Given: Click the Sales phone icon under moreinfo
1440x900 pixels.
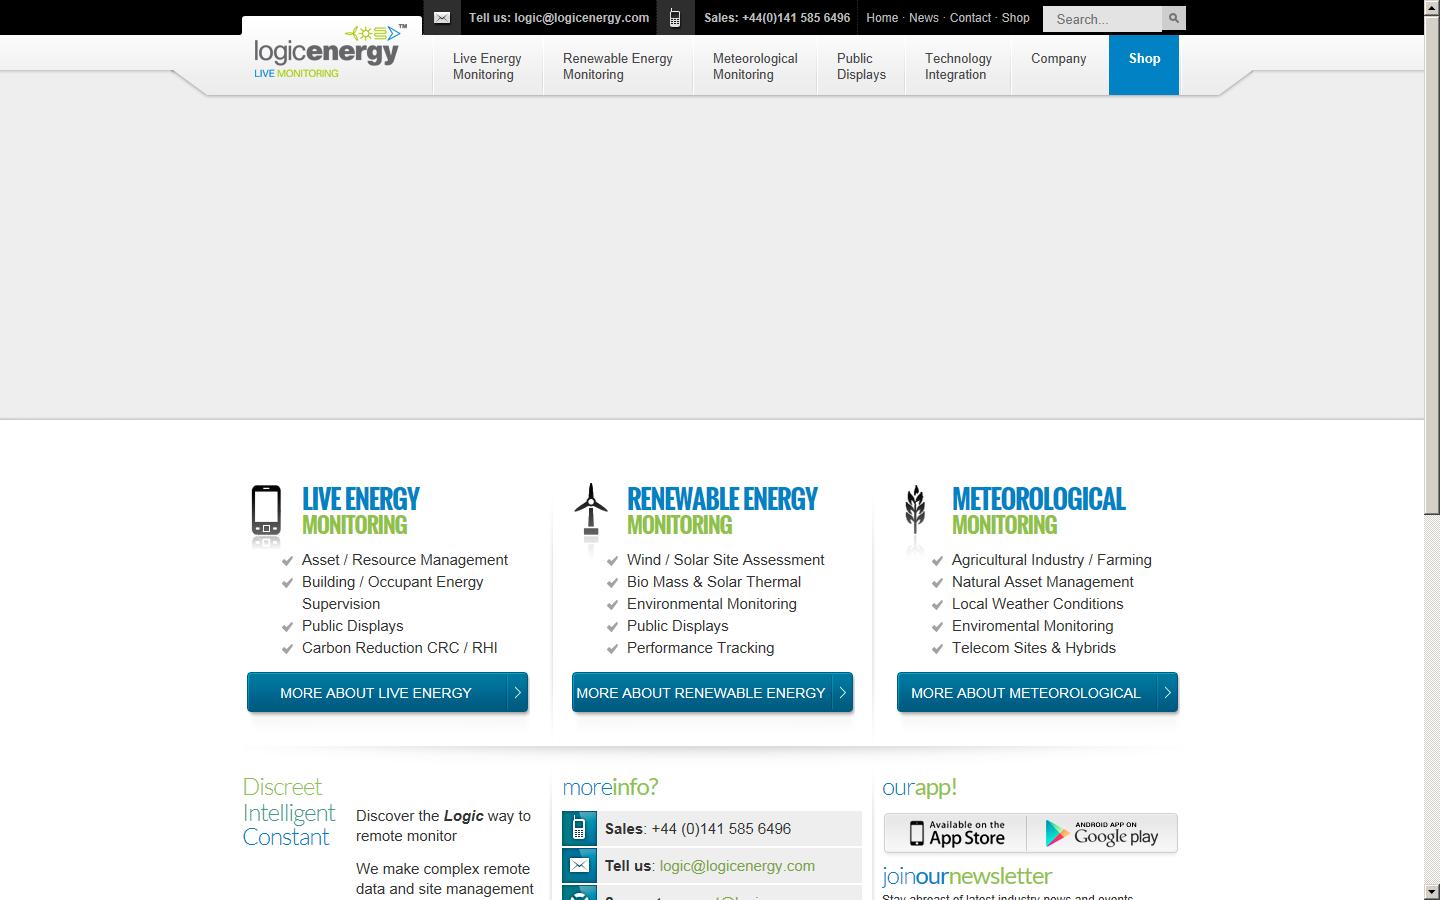Looking at the screenshot, I should [x=580, y=828].
